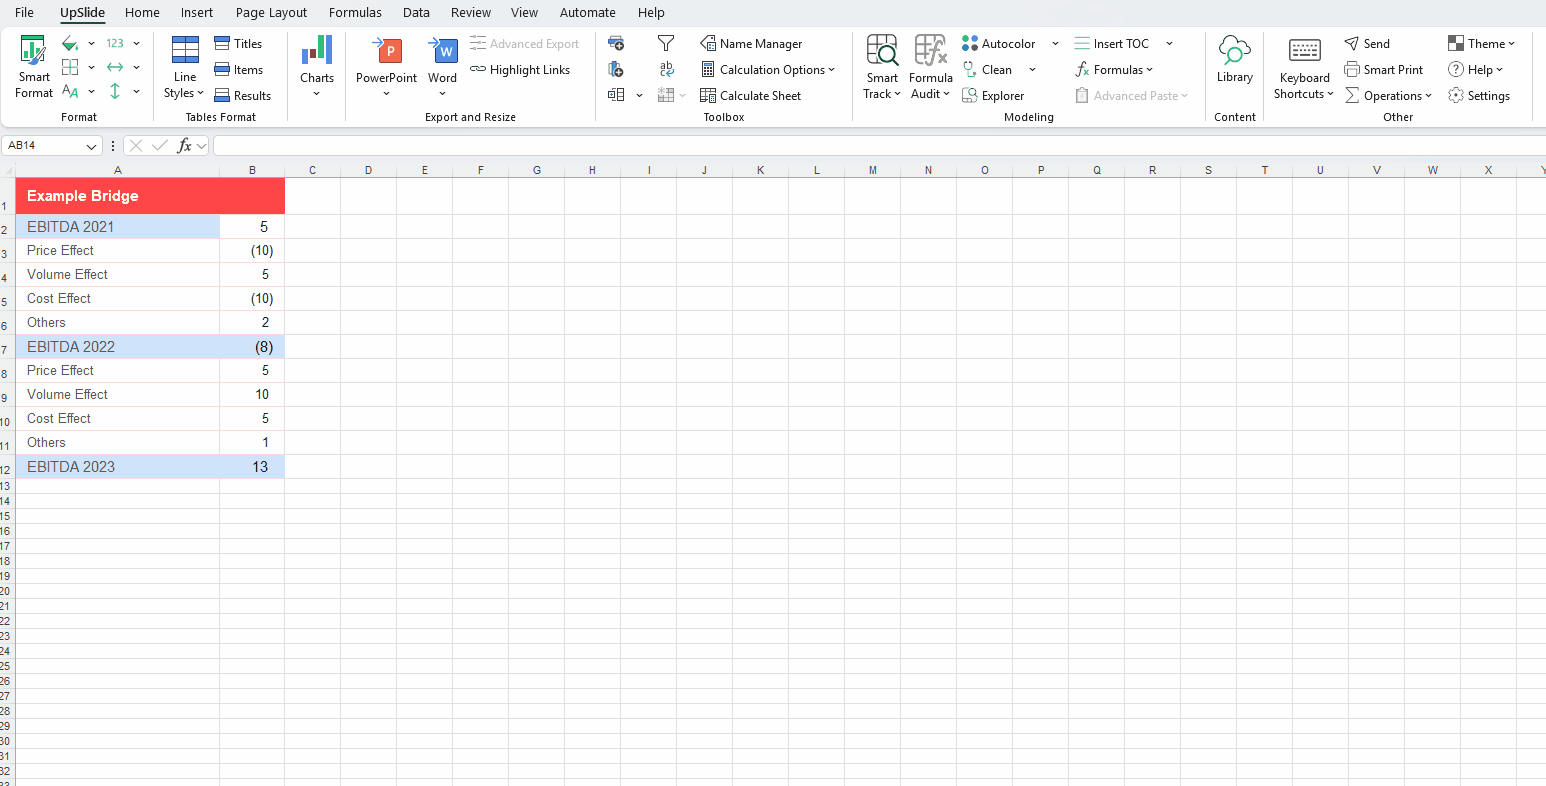
Task: Select the cell showing (8)
Action: click(252, 347)
